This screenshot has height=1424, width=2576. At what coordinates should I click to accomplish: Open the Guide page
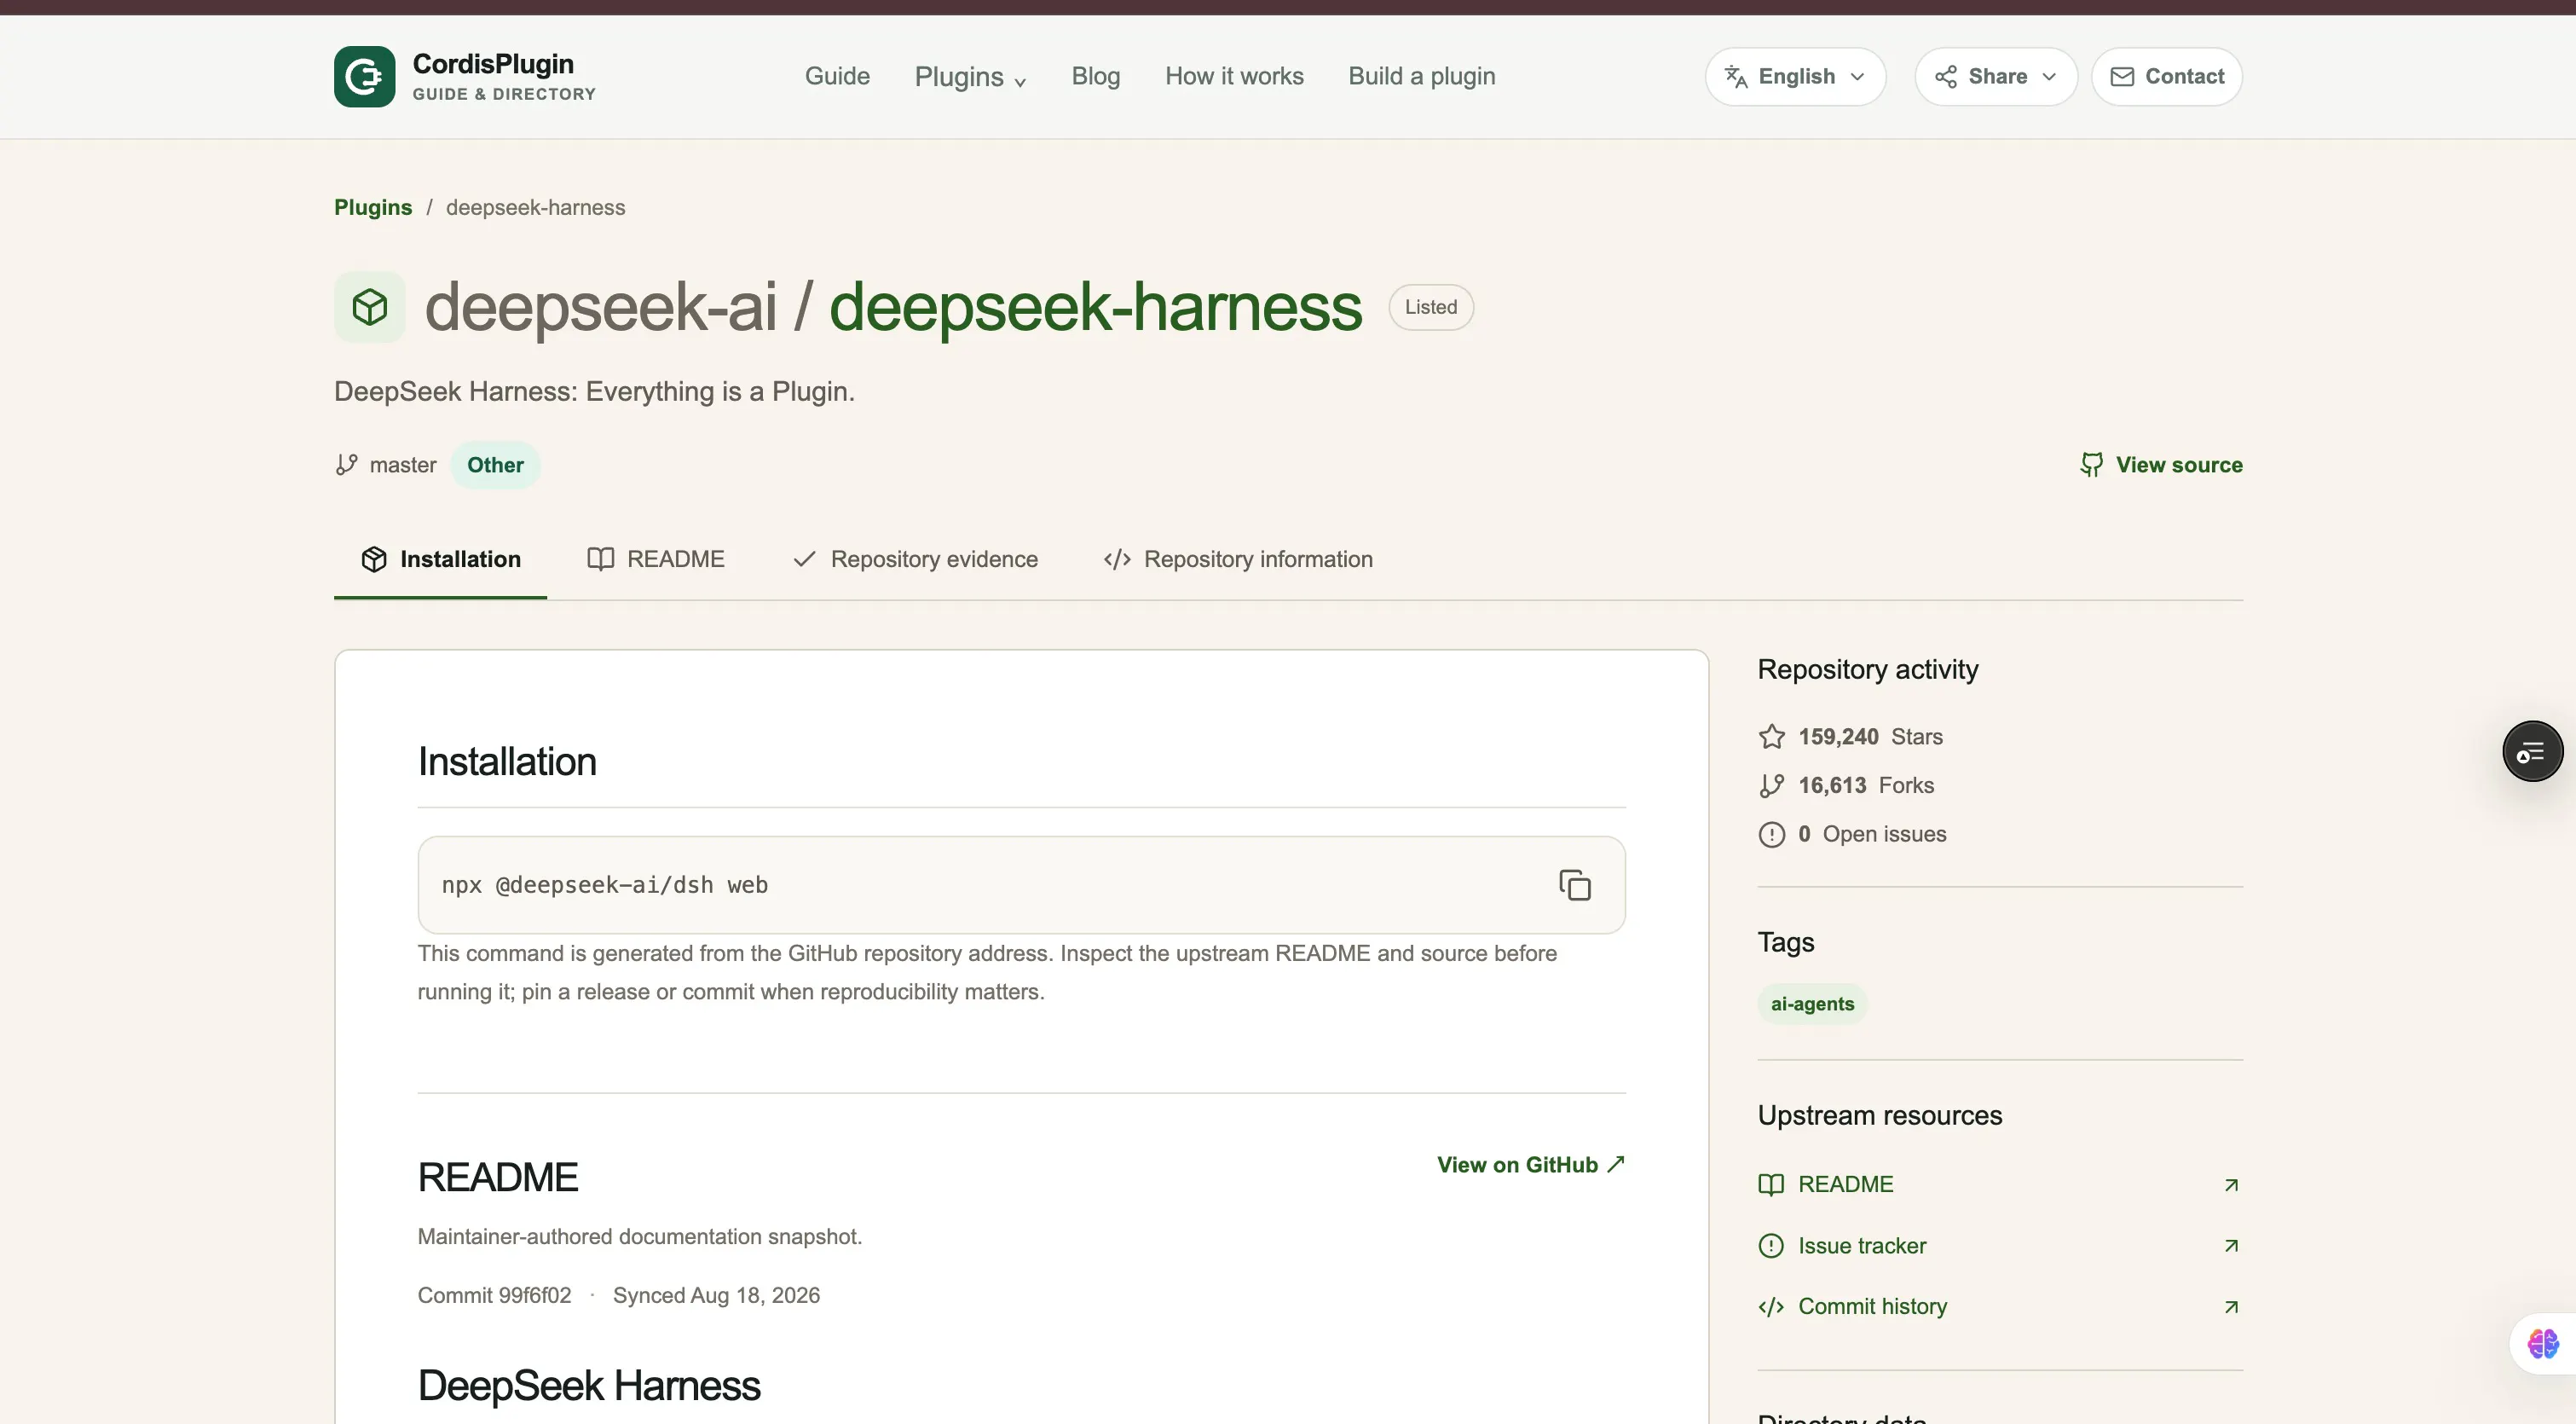tap(837, 77)
